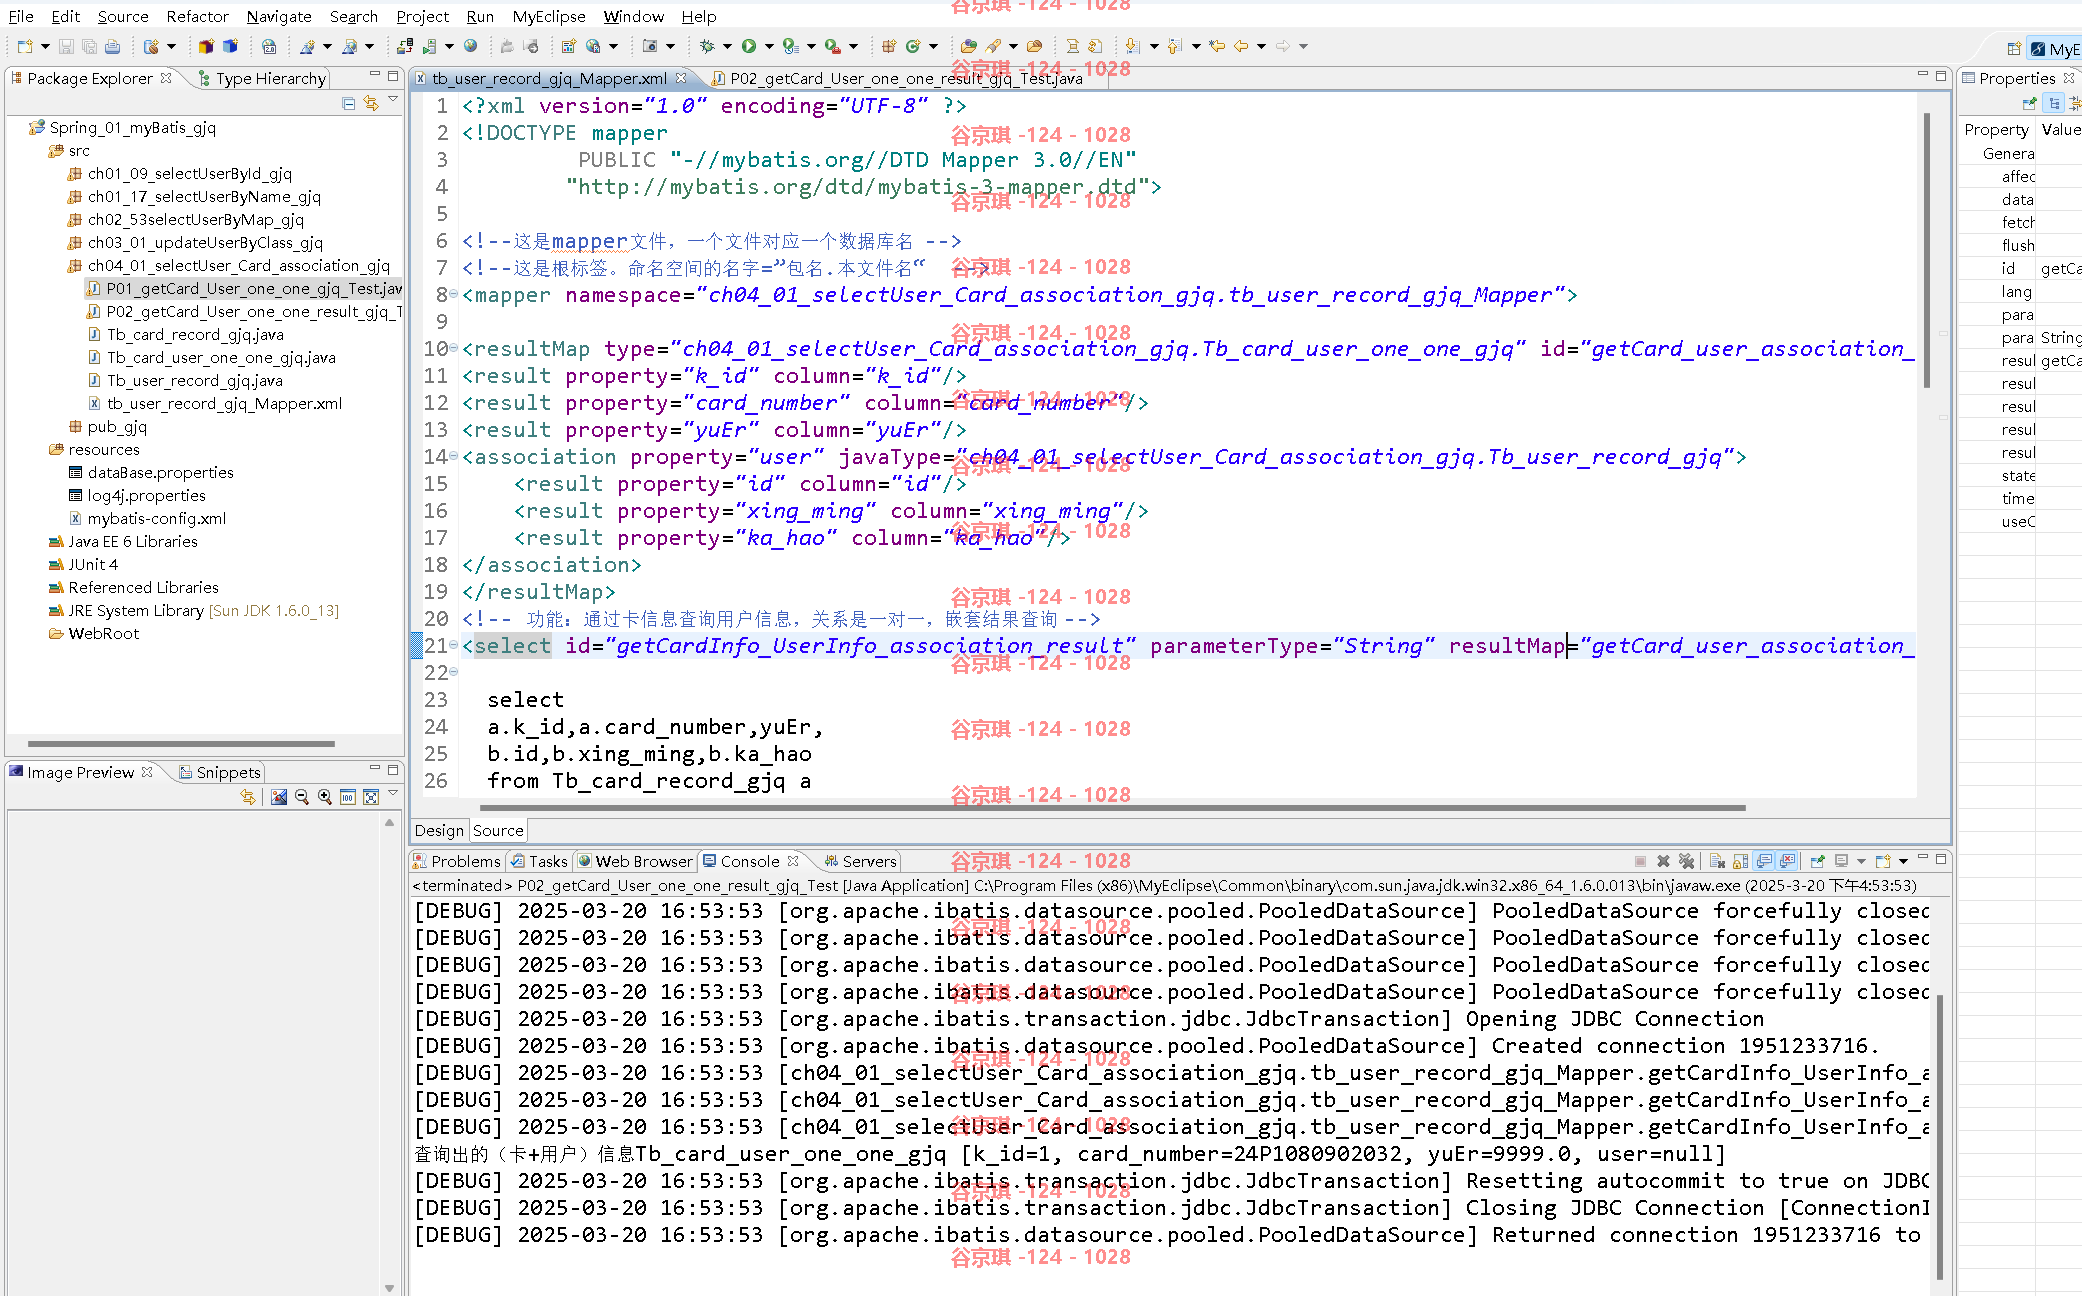Open the MyEclipse menu
Image resolution: width=2082 pixels, height=1296 pixels.
549,16
